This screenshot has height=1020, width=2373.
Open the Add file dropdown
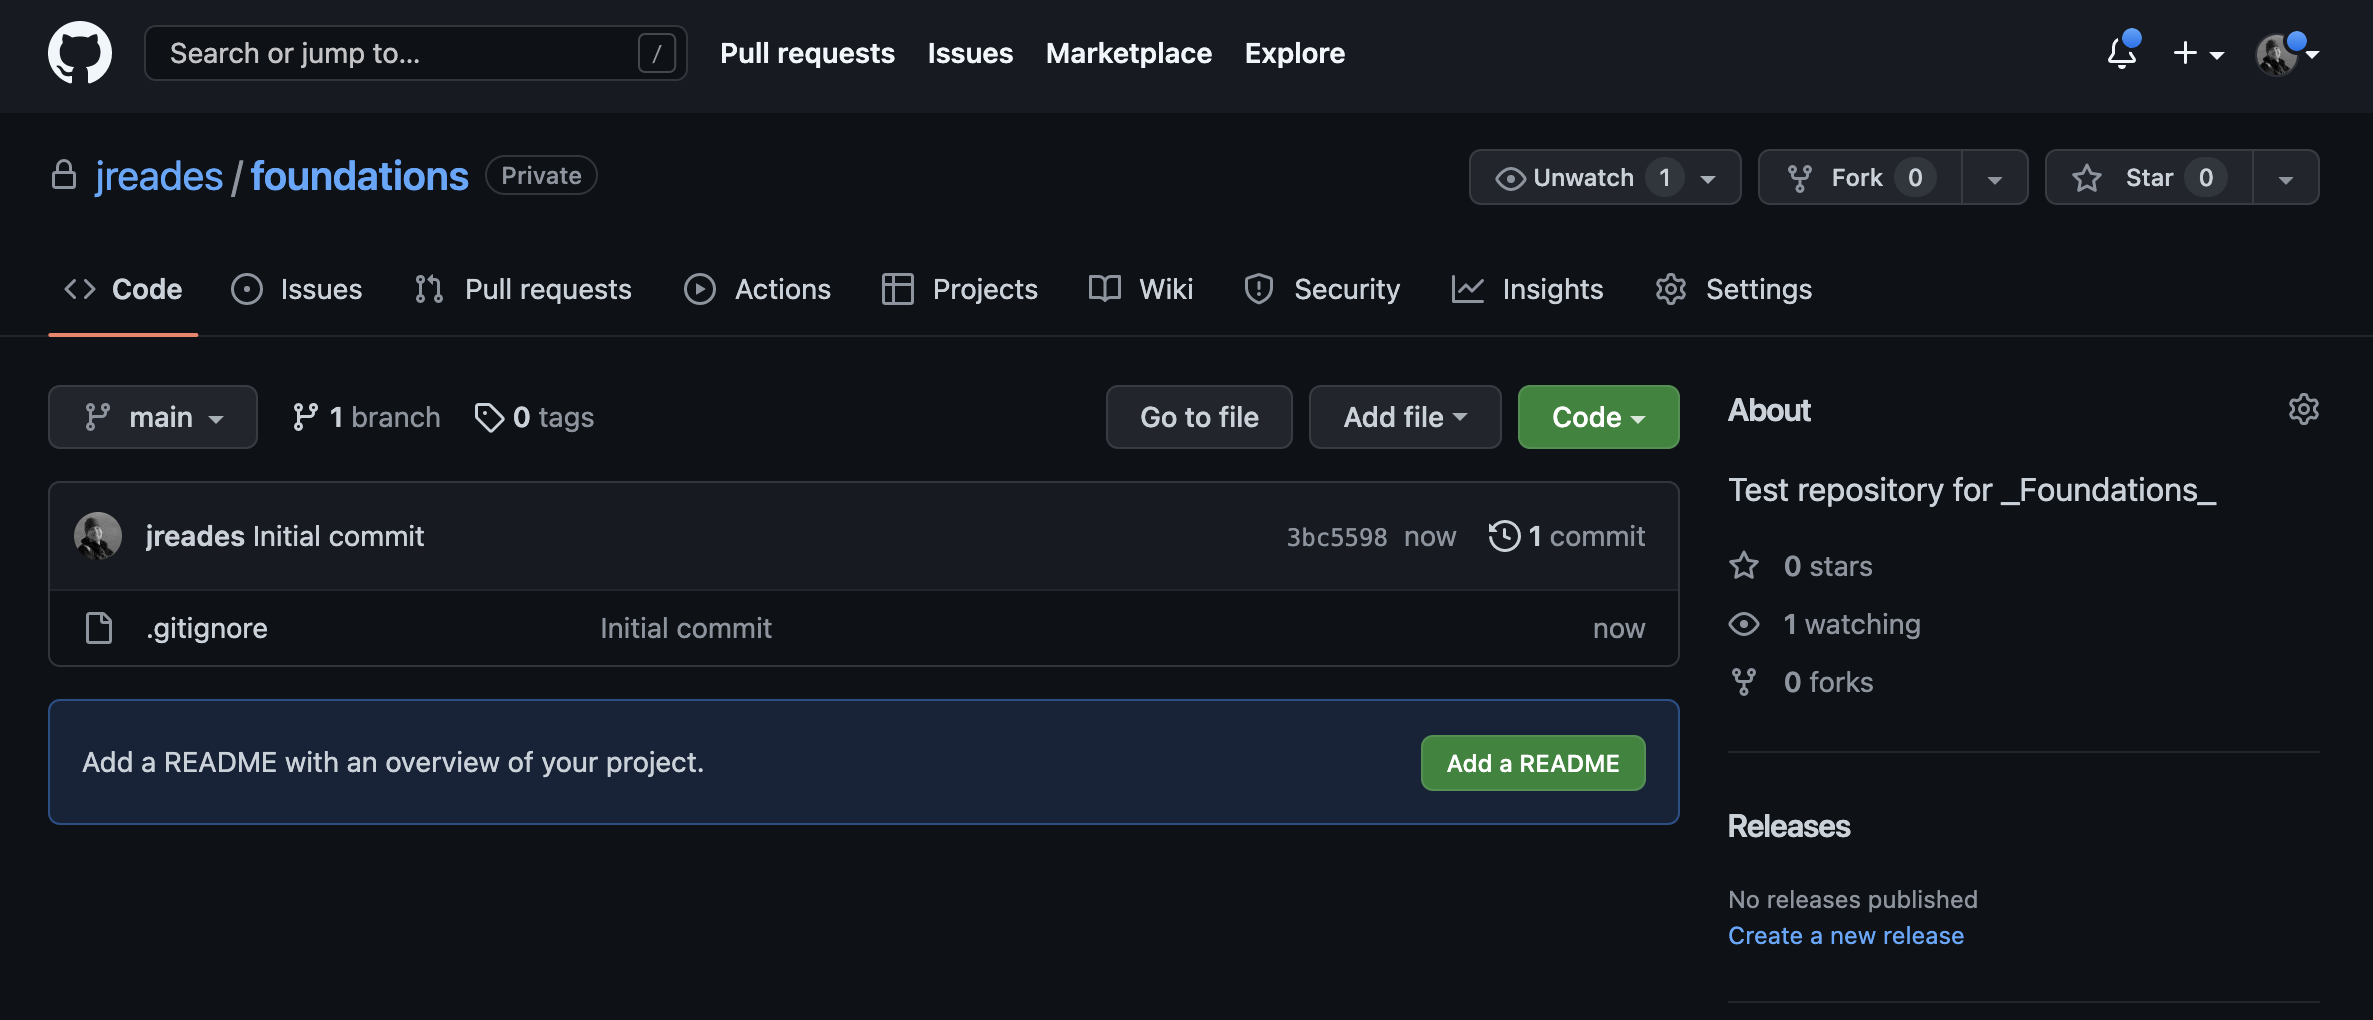pyautogui.click(x=1404, y=417)
